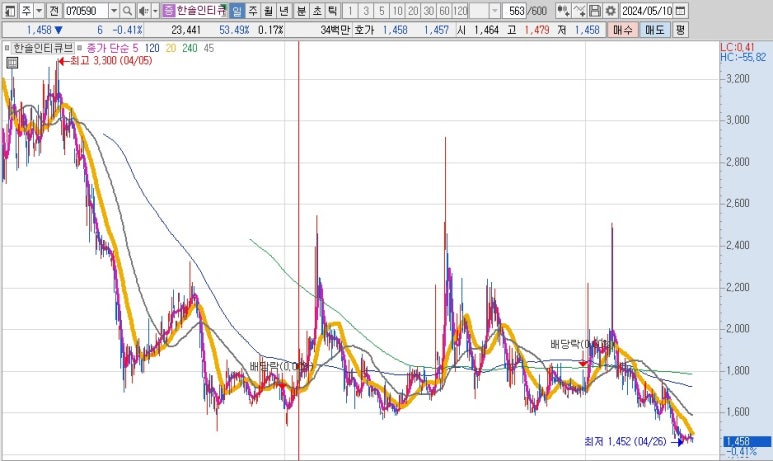The image size is (773, 461).
Task: Click the gray 45 moving average legend
Action: (209, 48)
